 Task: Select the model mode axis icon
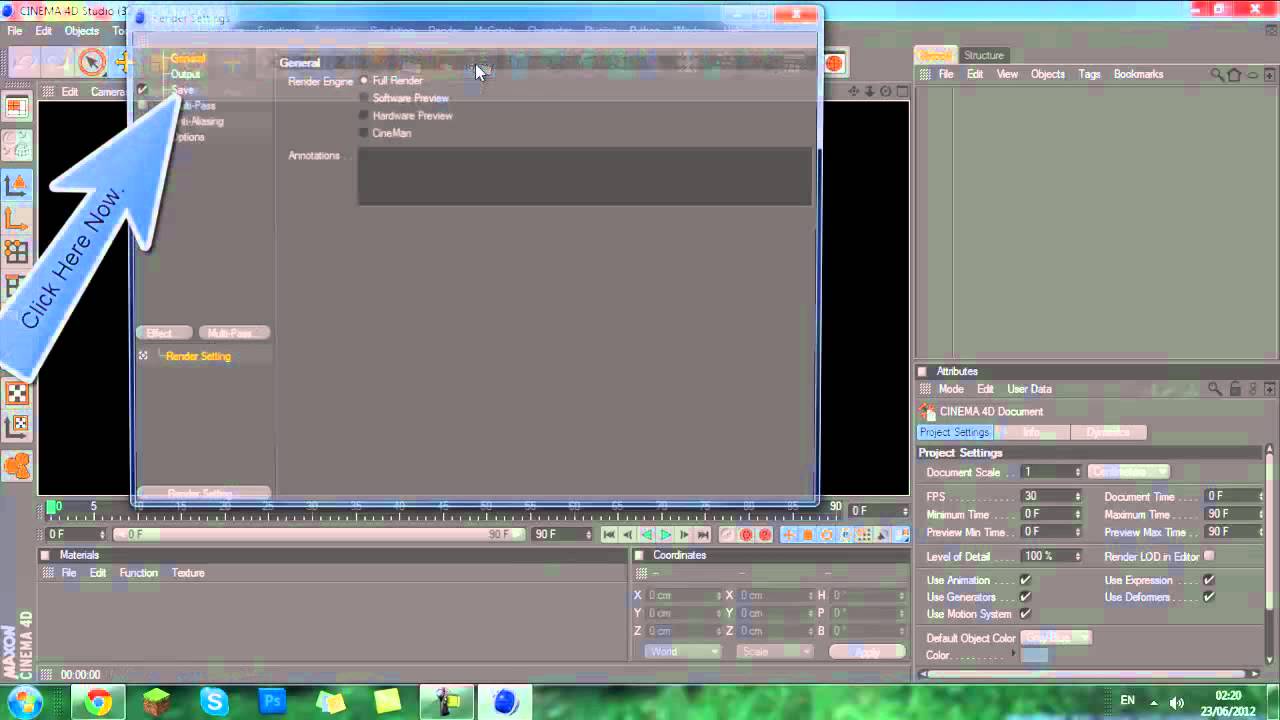[17, 186]
